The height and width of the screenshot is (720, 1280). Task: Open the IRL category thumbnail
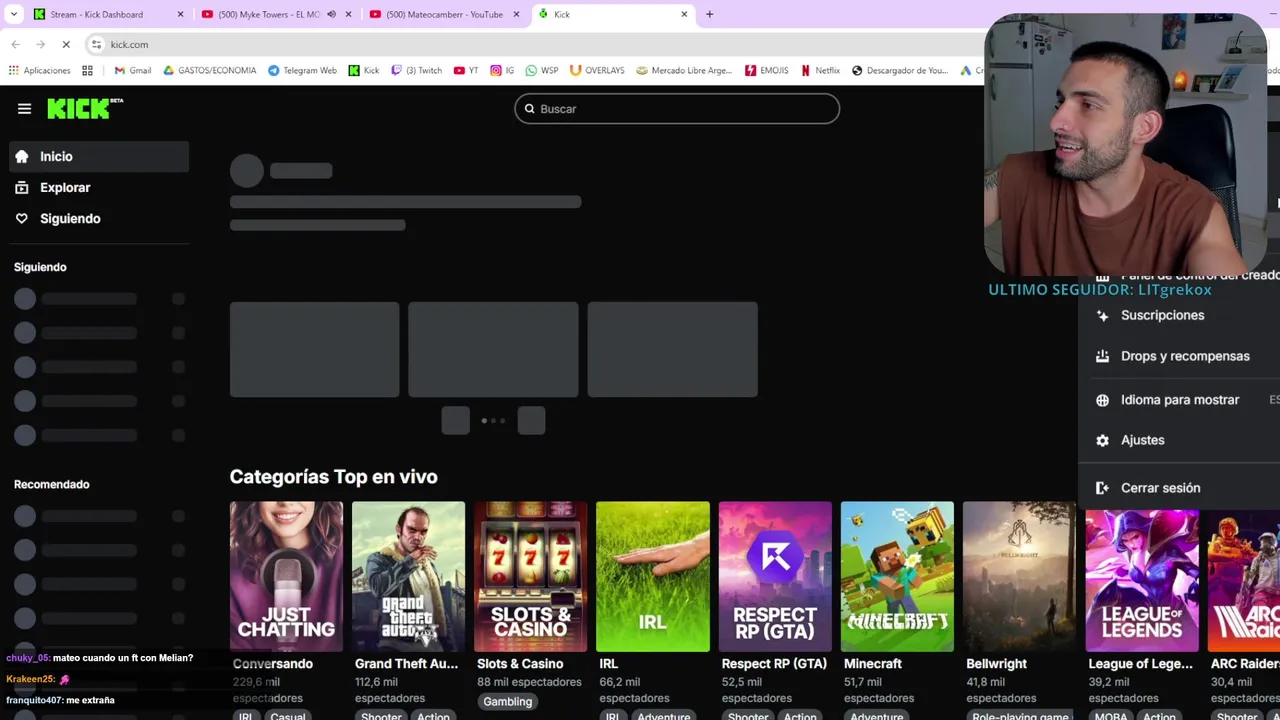pos(653,577)
